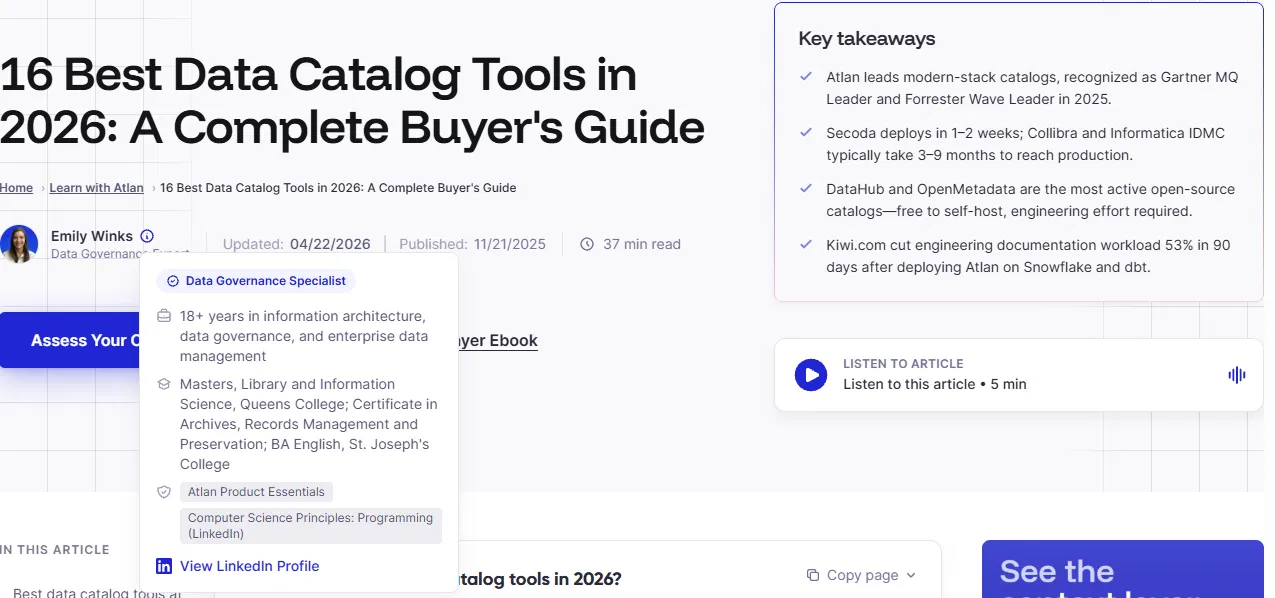Click the shield certifications icon

[x=164, y=492]
